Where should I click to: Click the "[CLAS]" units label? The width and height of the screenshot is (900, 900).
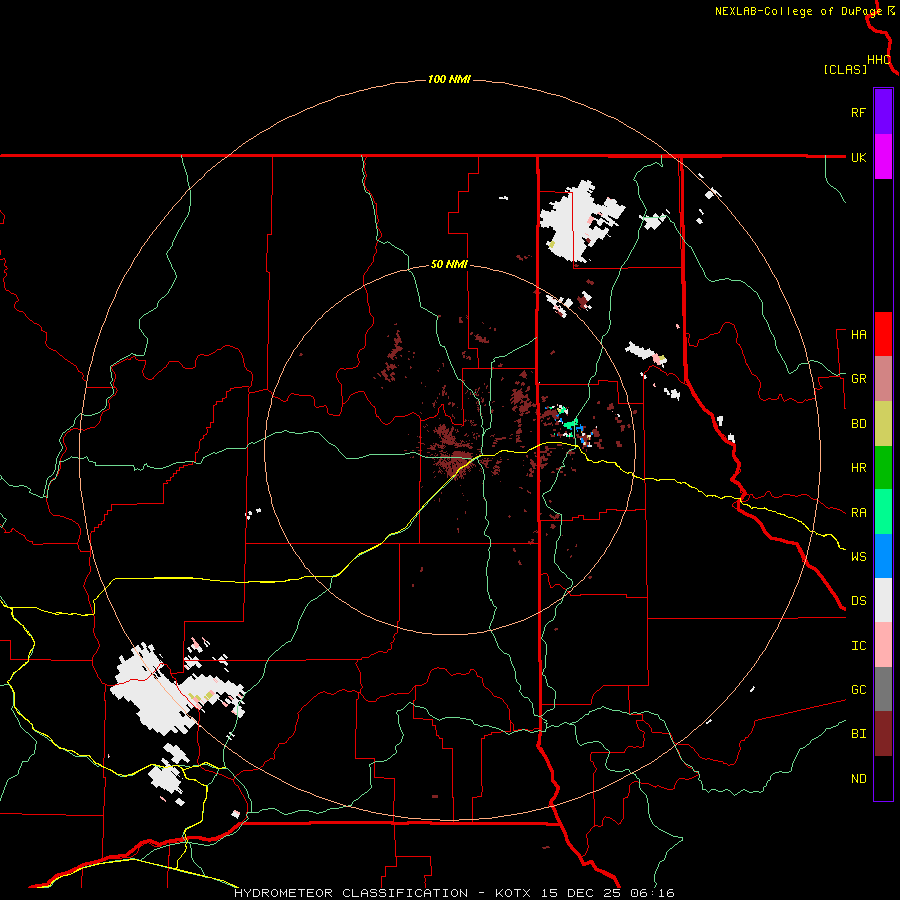click(845, 69)
